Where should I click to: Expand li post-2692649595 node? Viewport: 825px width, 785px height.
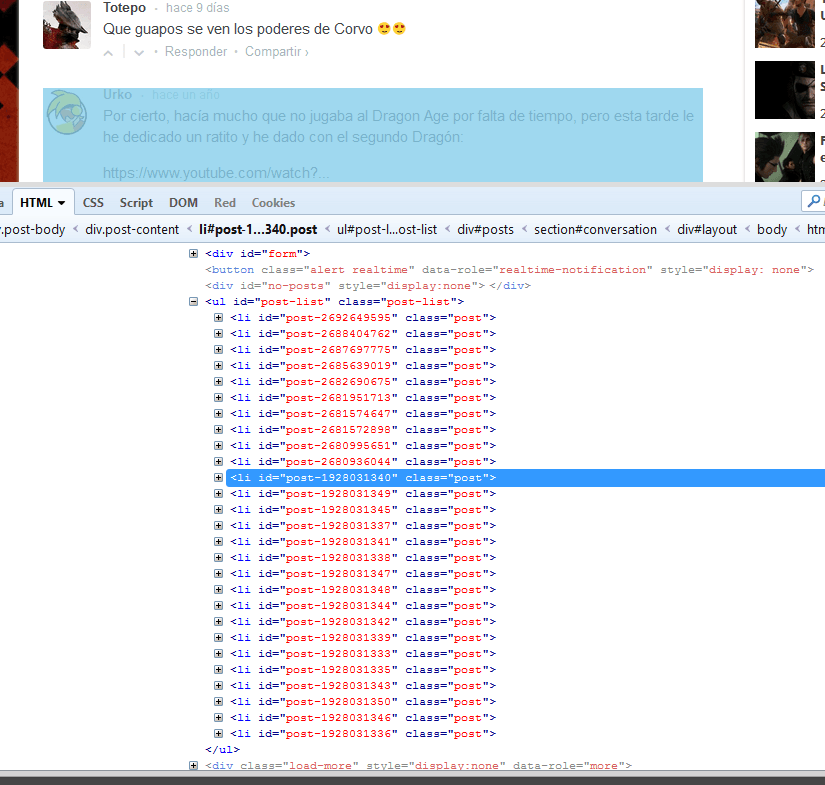(x=218, y=317)
